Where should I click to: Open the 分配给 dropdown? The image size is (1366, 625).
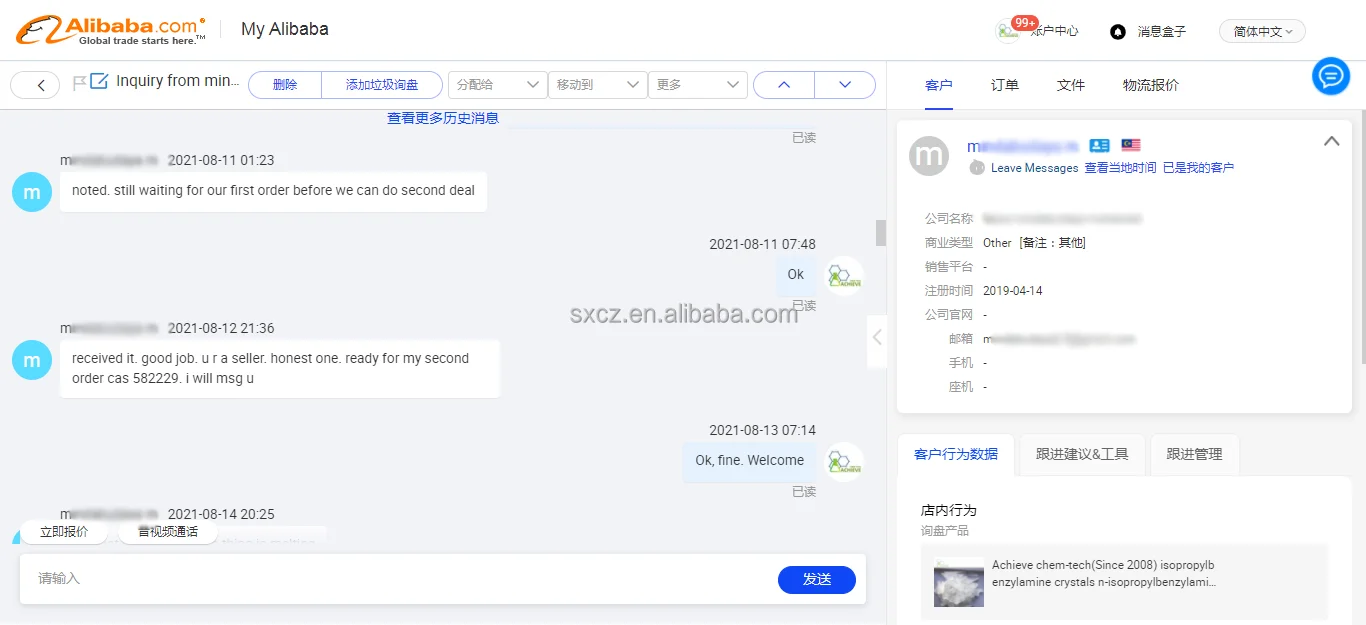coord(497,85)
